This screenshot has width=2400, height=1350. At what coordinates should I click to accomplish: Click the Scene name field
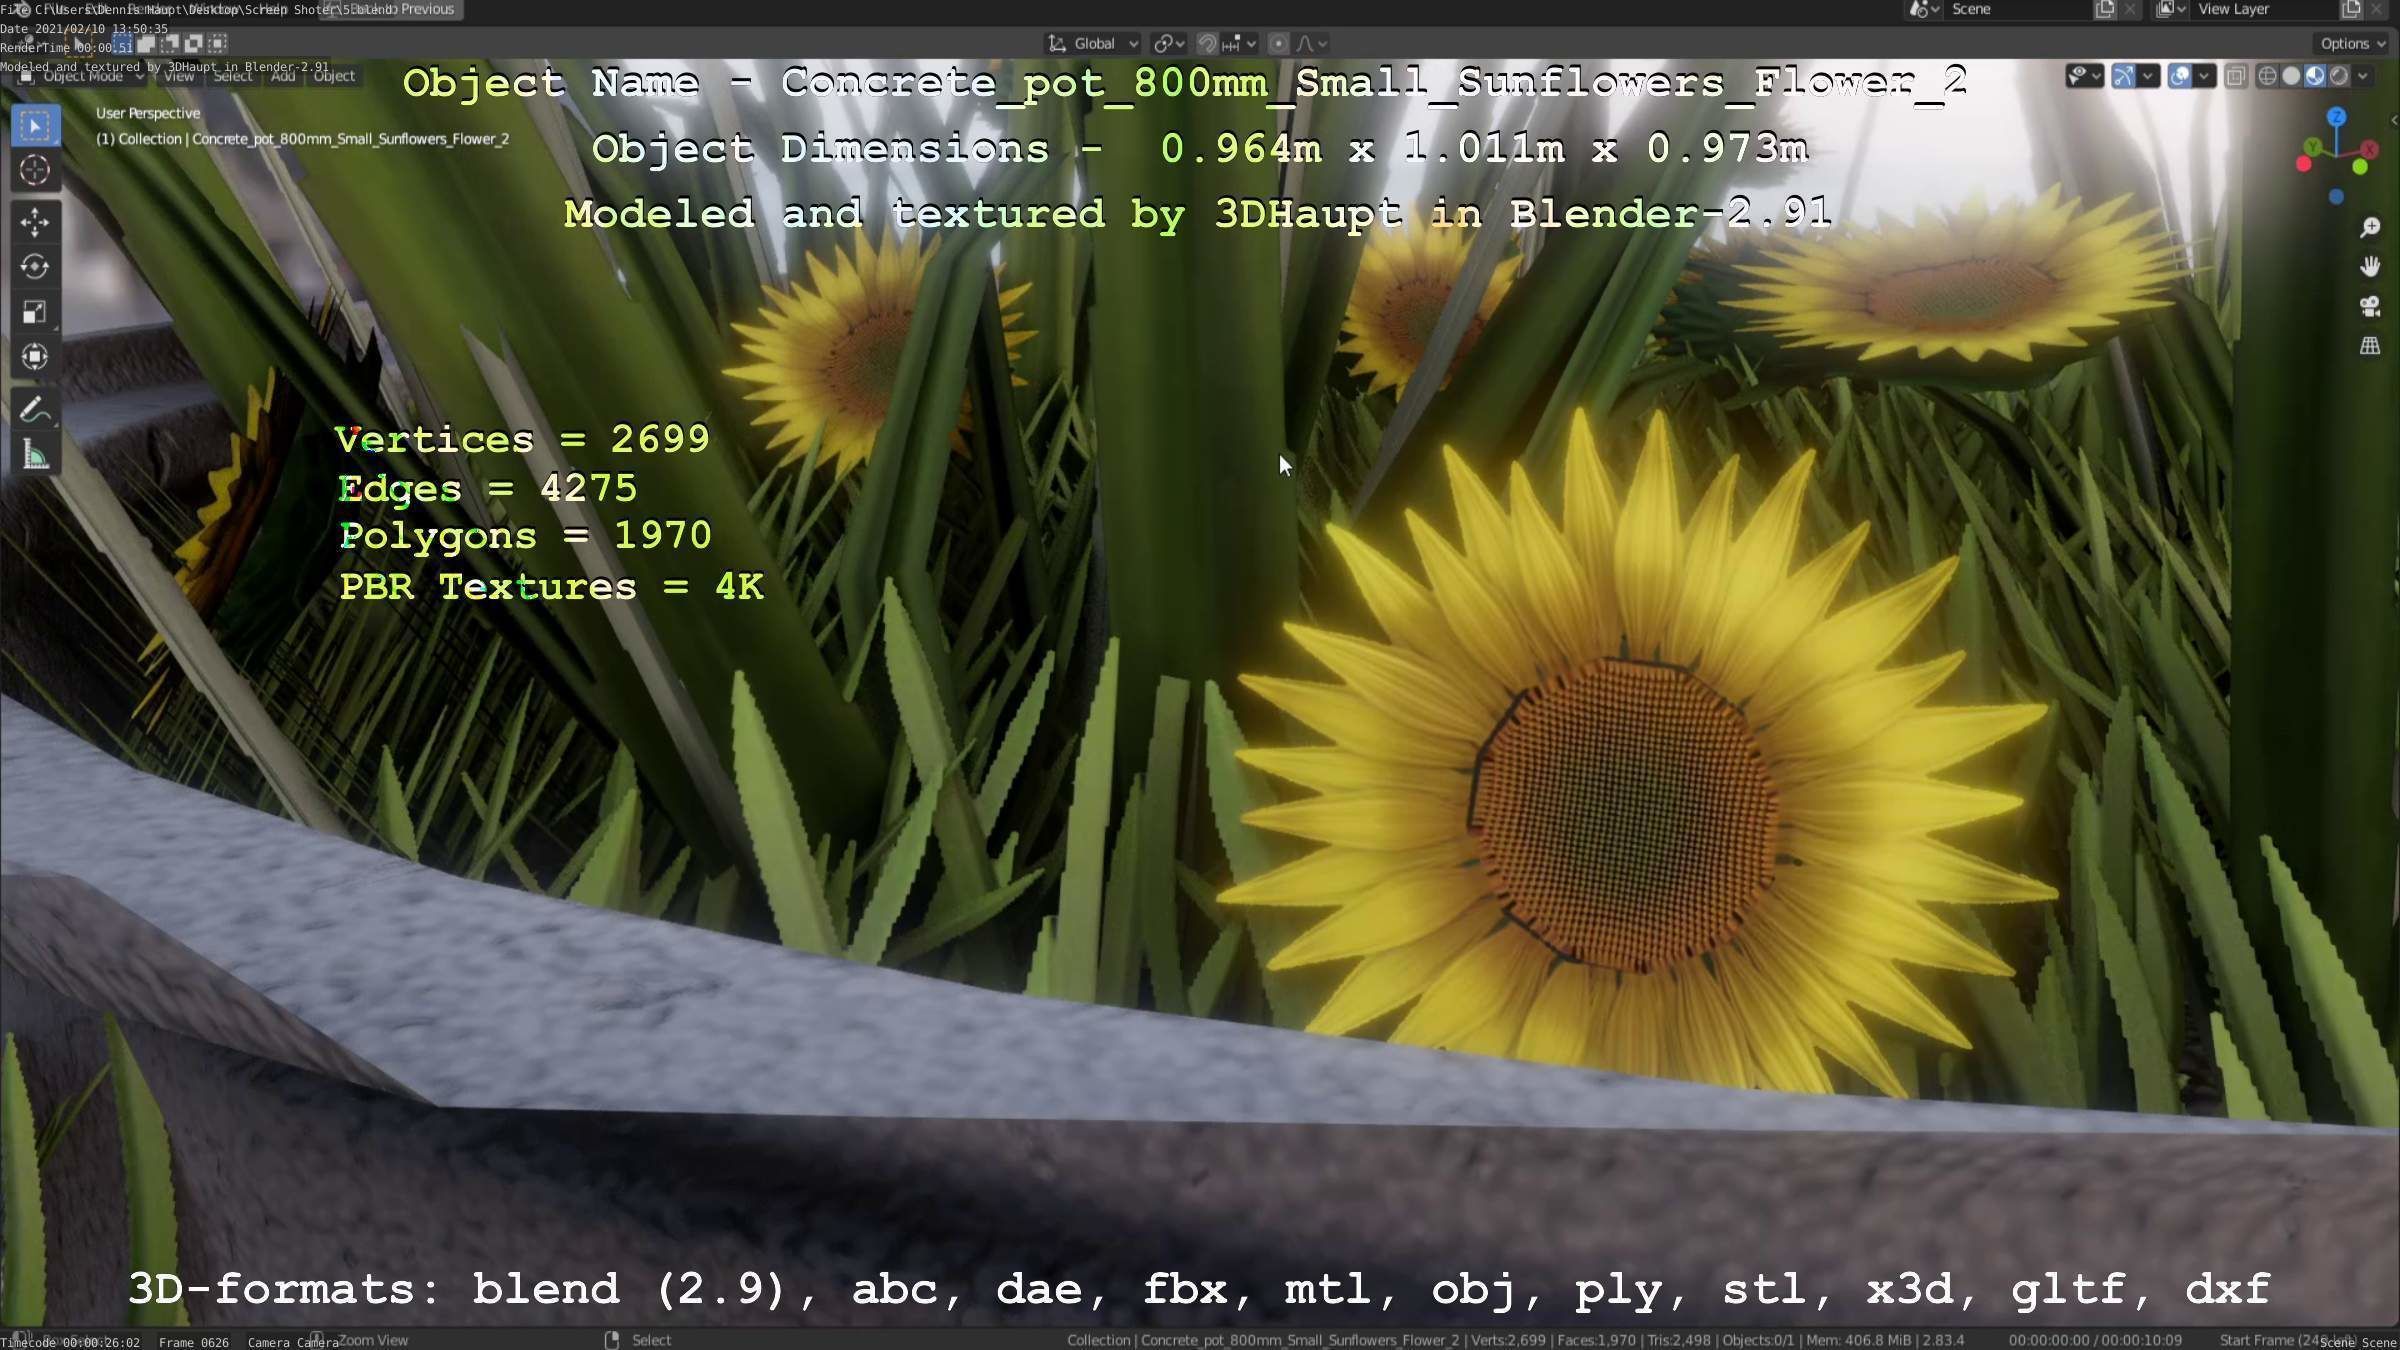click(2018, 9)
